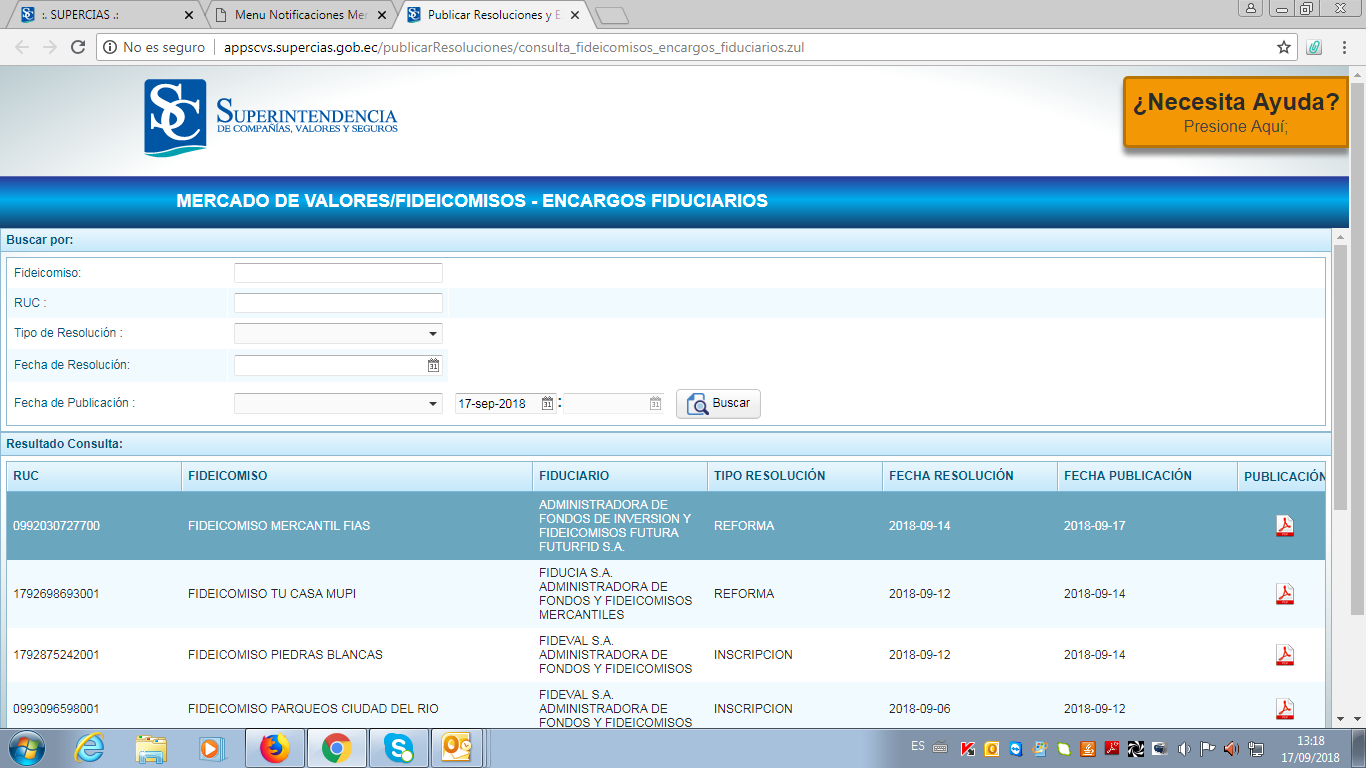Switch to the SUPERCIAS tab
This screenshot has height=768, width=1366.
[x=100, y=15]
